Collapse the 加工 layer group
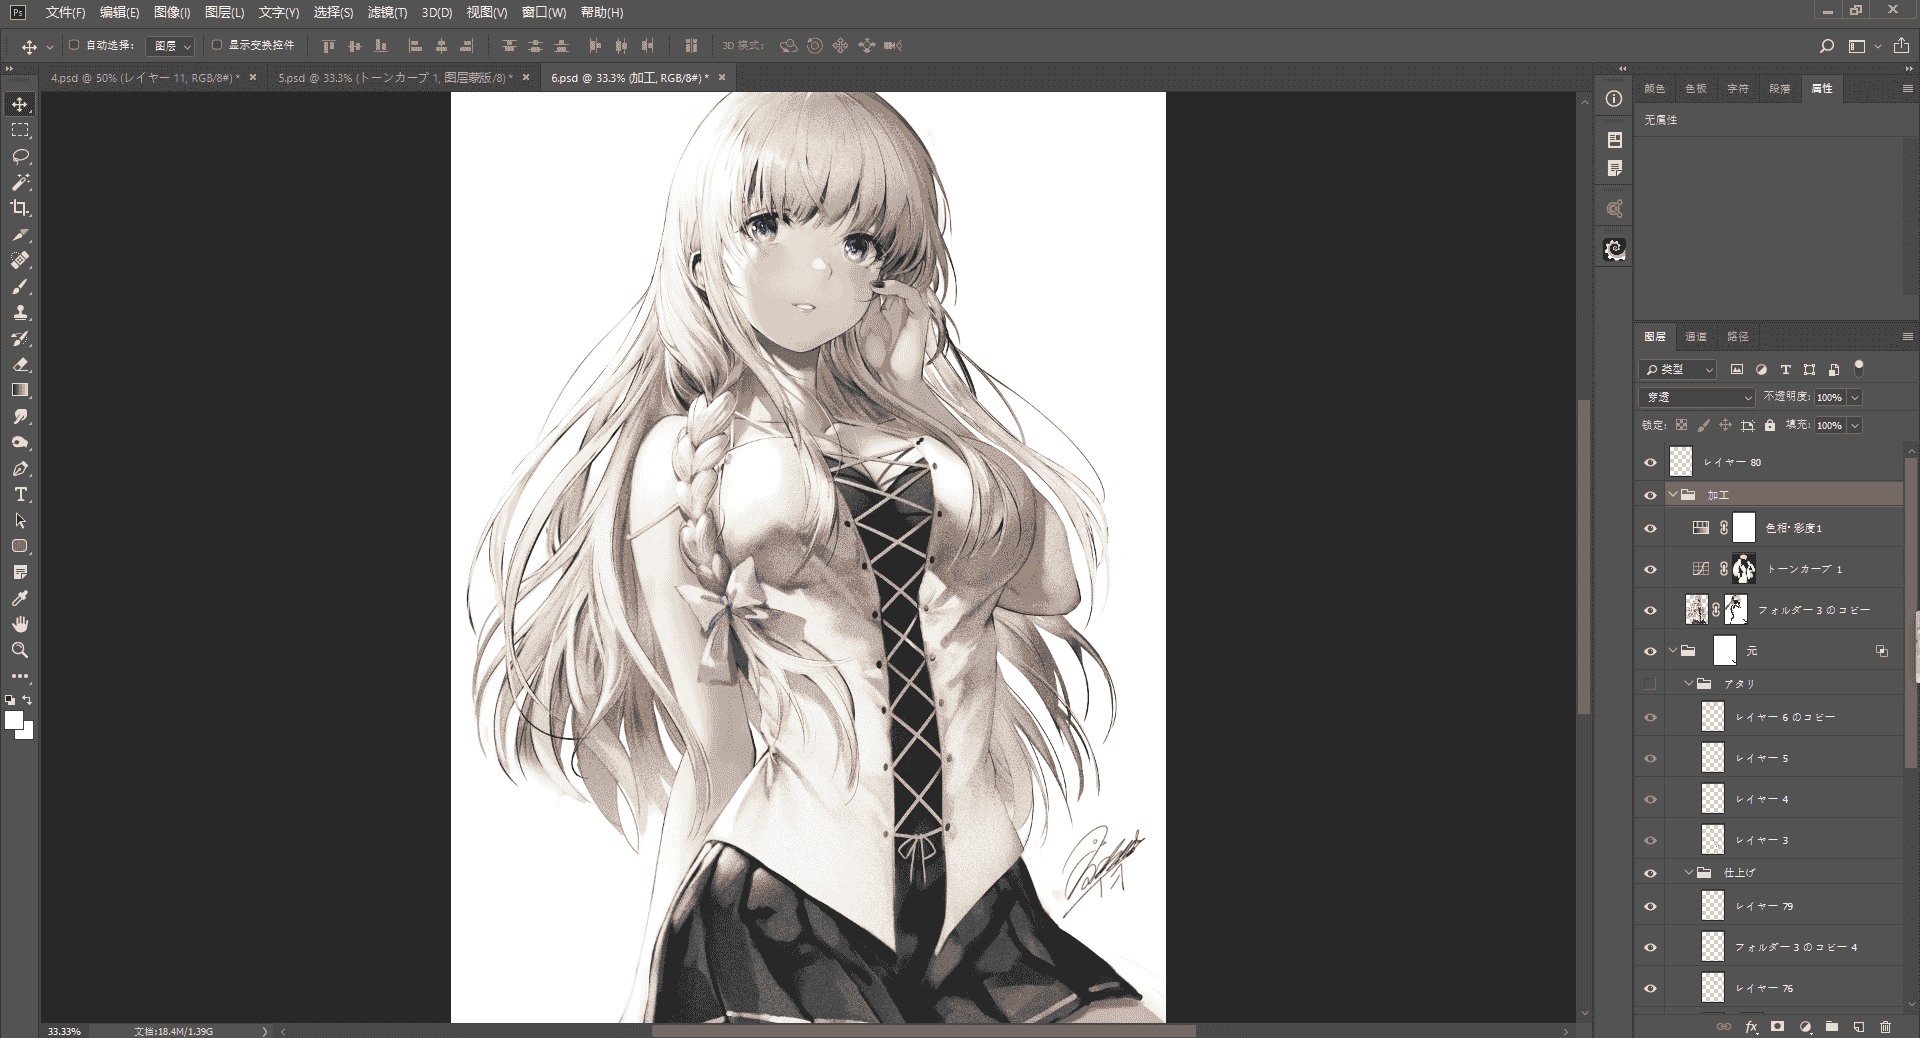Viewport: 1920px width, 1038px height. (x=1673, y=495)
